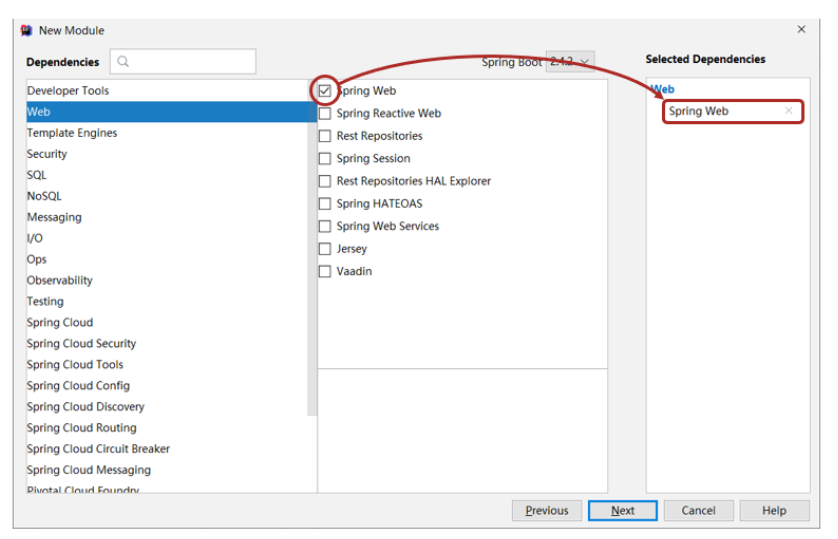
Task: Select the Spring Cloud category
Action: coord(167,323)
